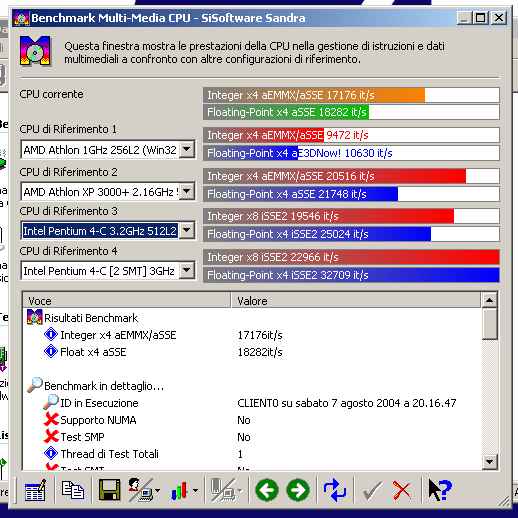
Task: Click the info icon beside Integer x4 aEMMX/aSSE
Action: [x=51, y=334]
